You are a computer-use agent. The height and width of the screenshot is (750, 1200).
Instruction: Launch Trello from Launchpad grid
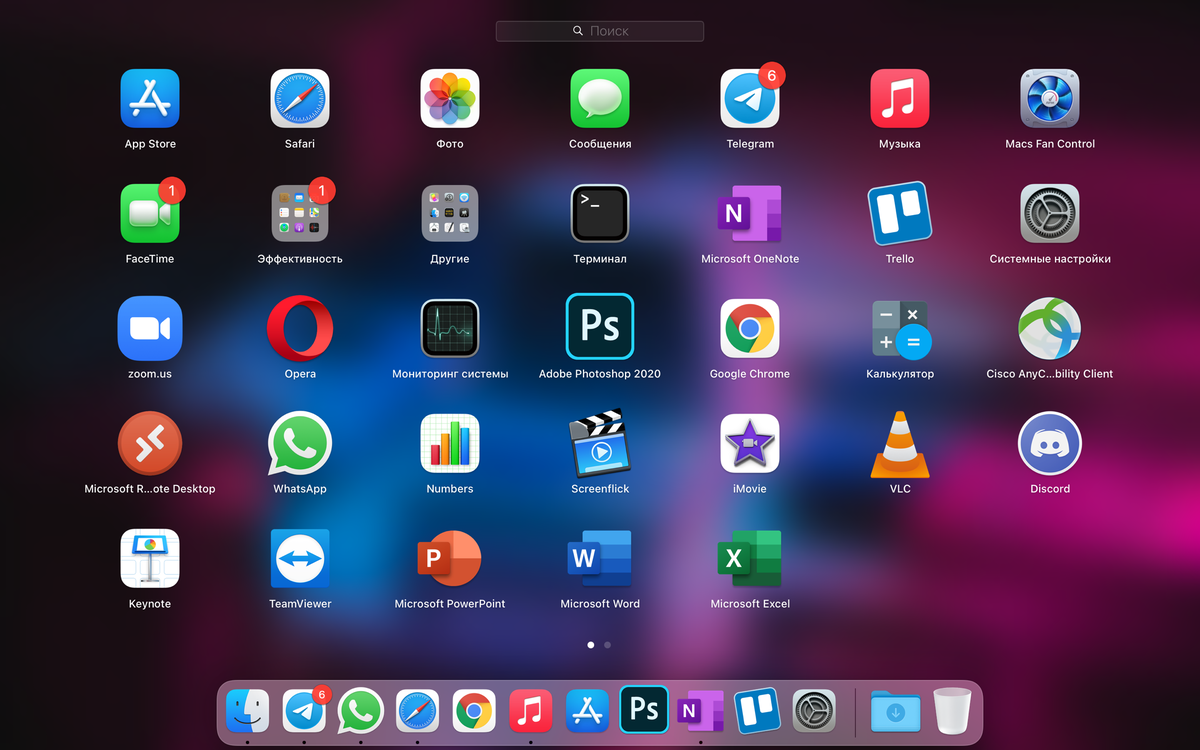(900, 214)
